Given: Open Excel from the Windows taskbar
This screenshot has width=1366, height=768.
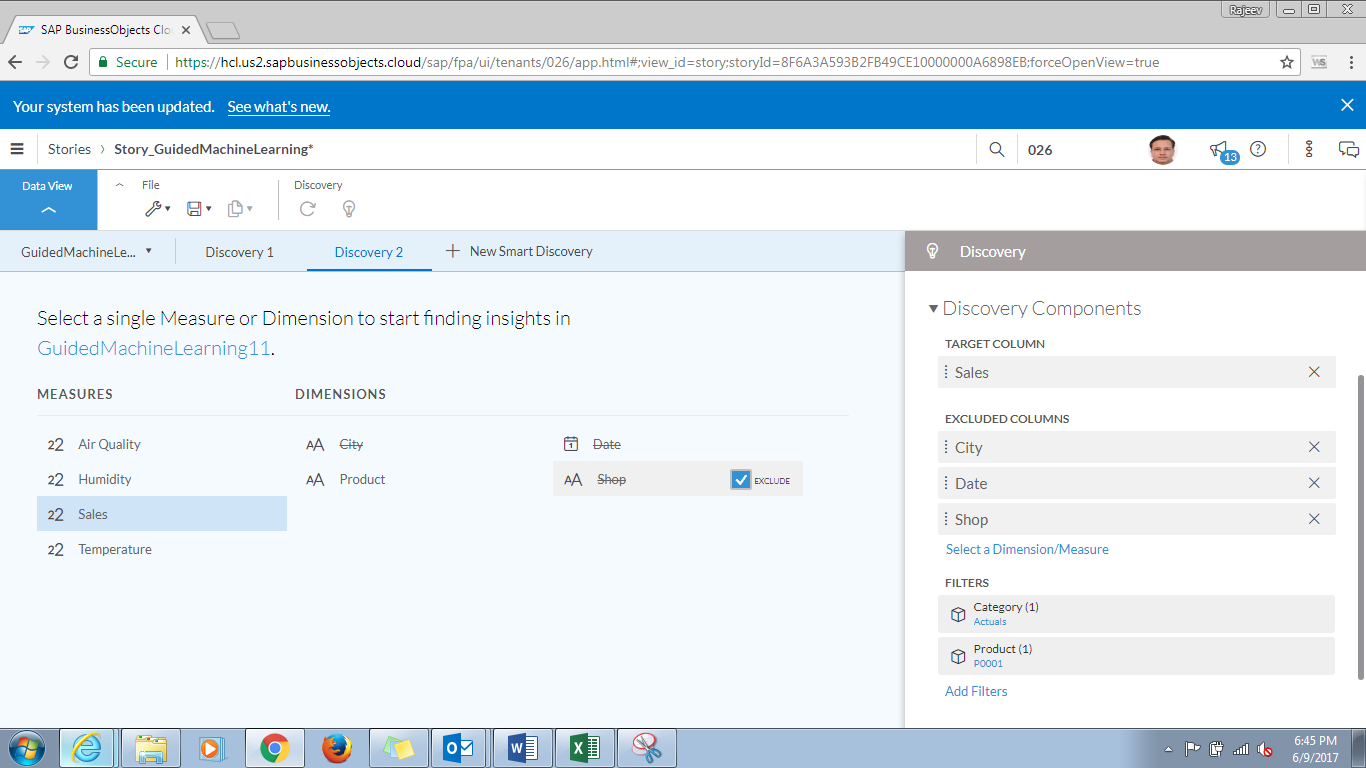Looking at the screenshot, I should click(584, 748).
